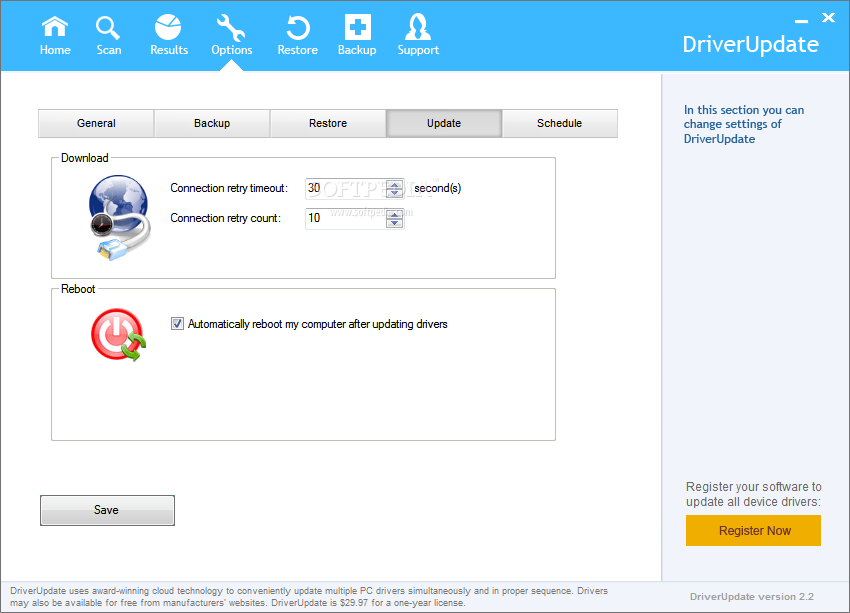Toggle automatic reboot after updating drivers
Viewport: 850px width, 613px height.
point(177,324)
